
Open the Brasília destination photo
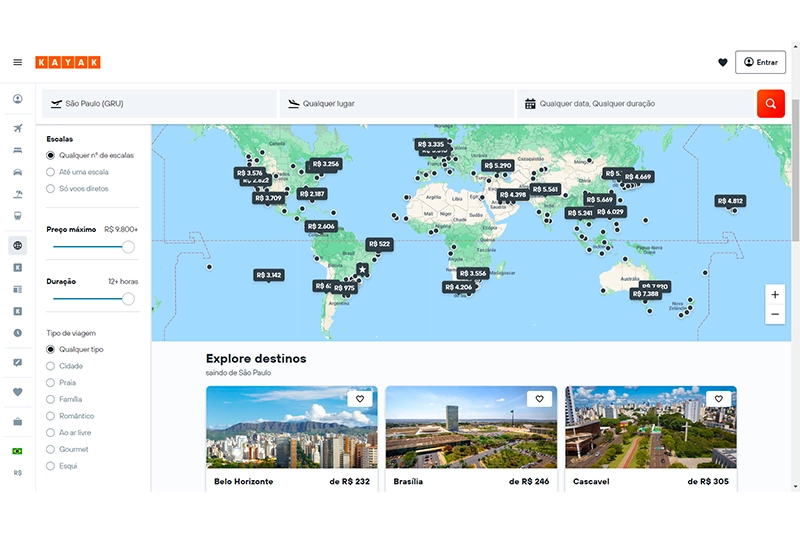coord(471,427)
